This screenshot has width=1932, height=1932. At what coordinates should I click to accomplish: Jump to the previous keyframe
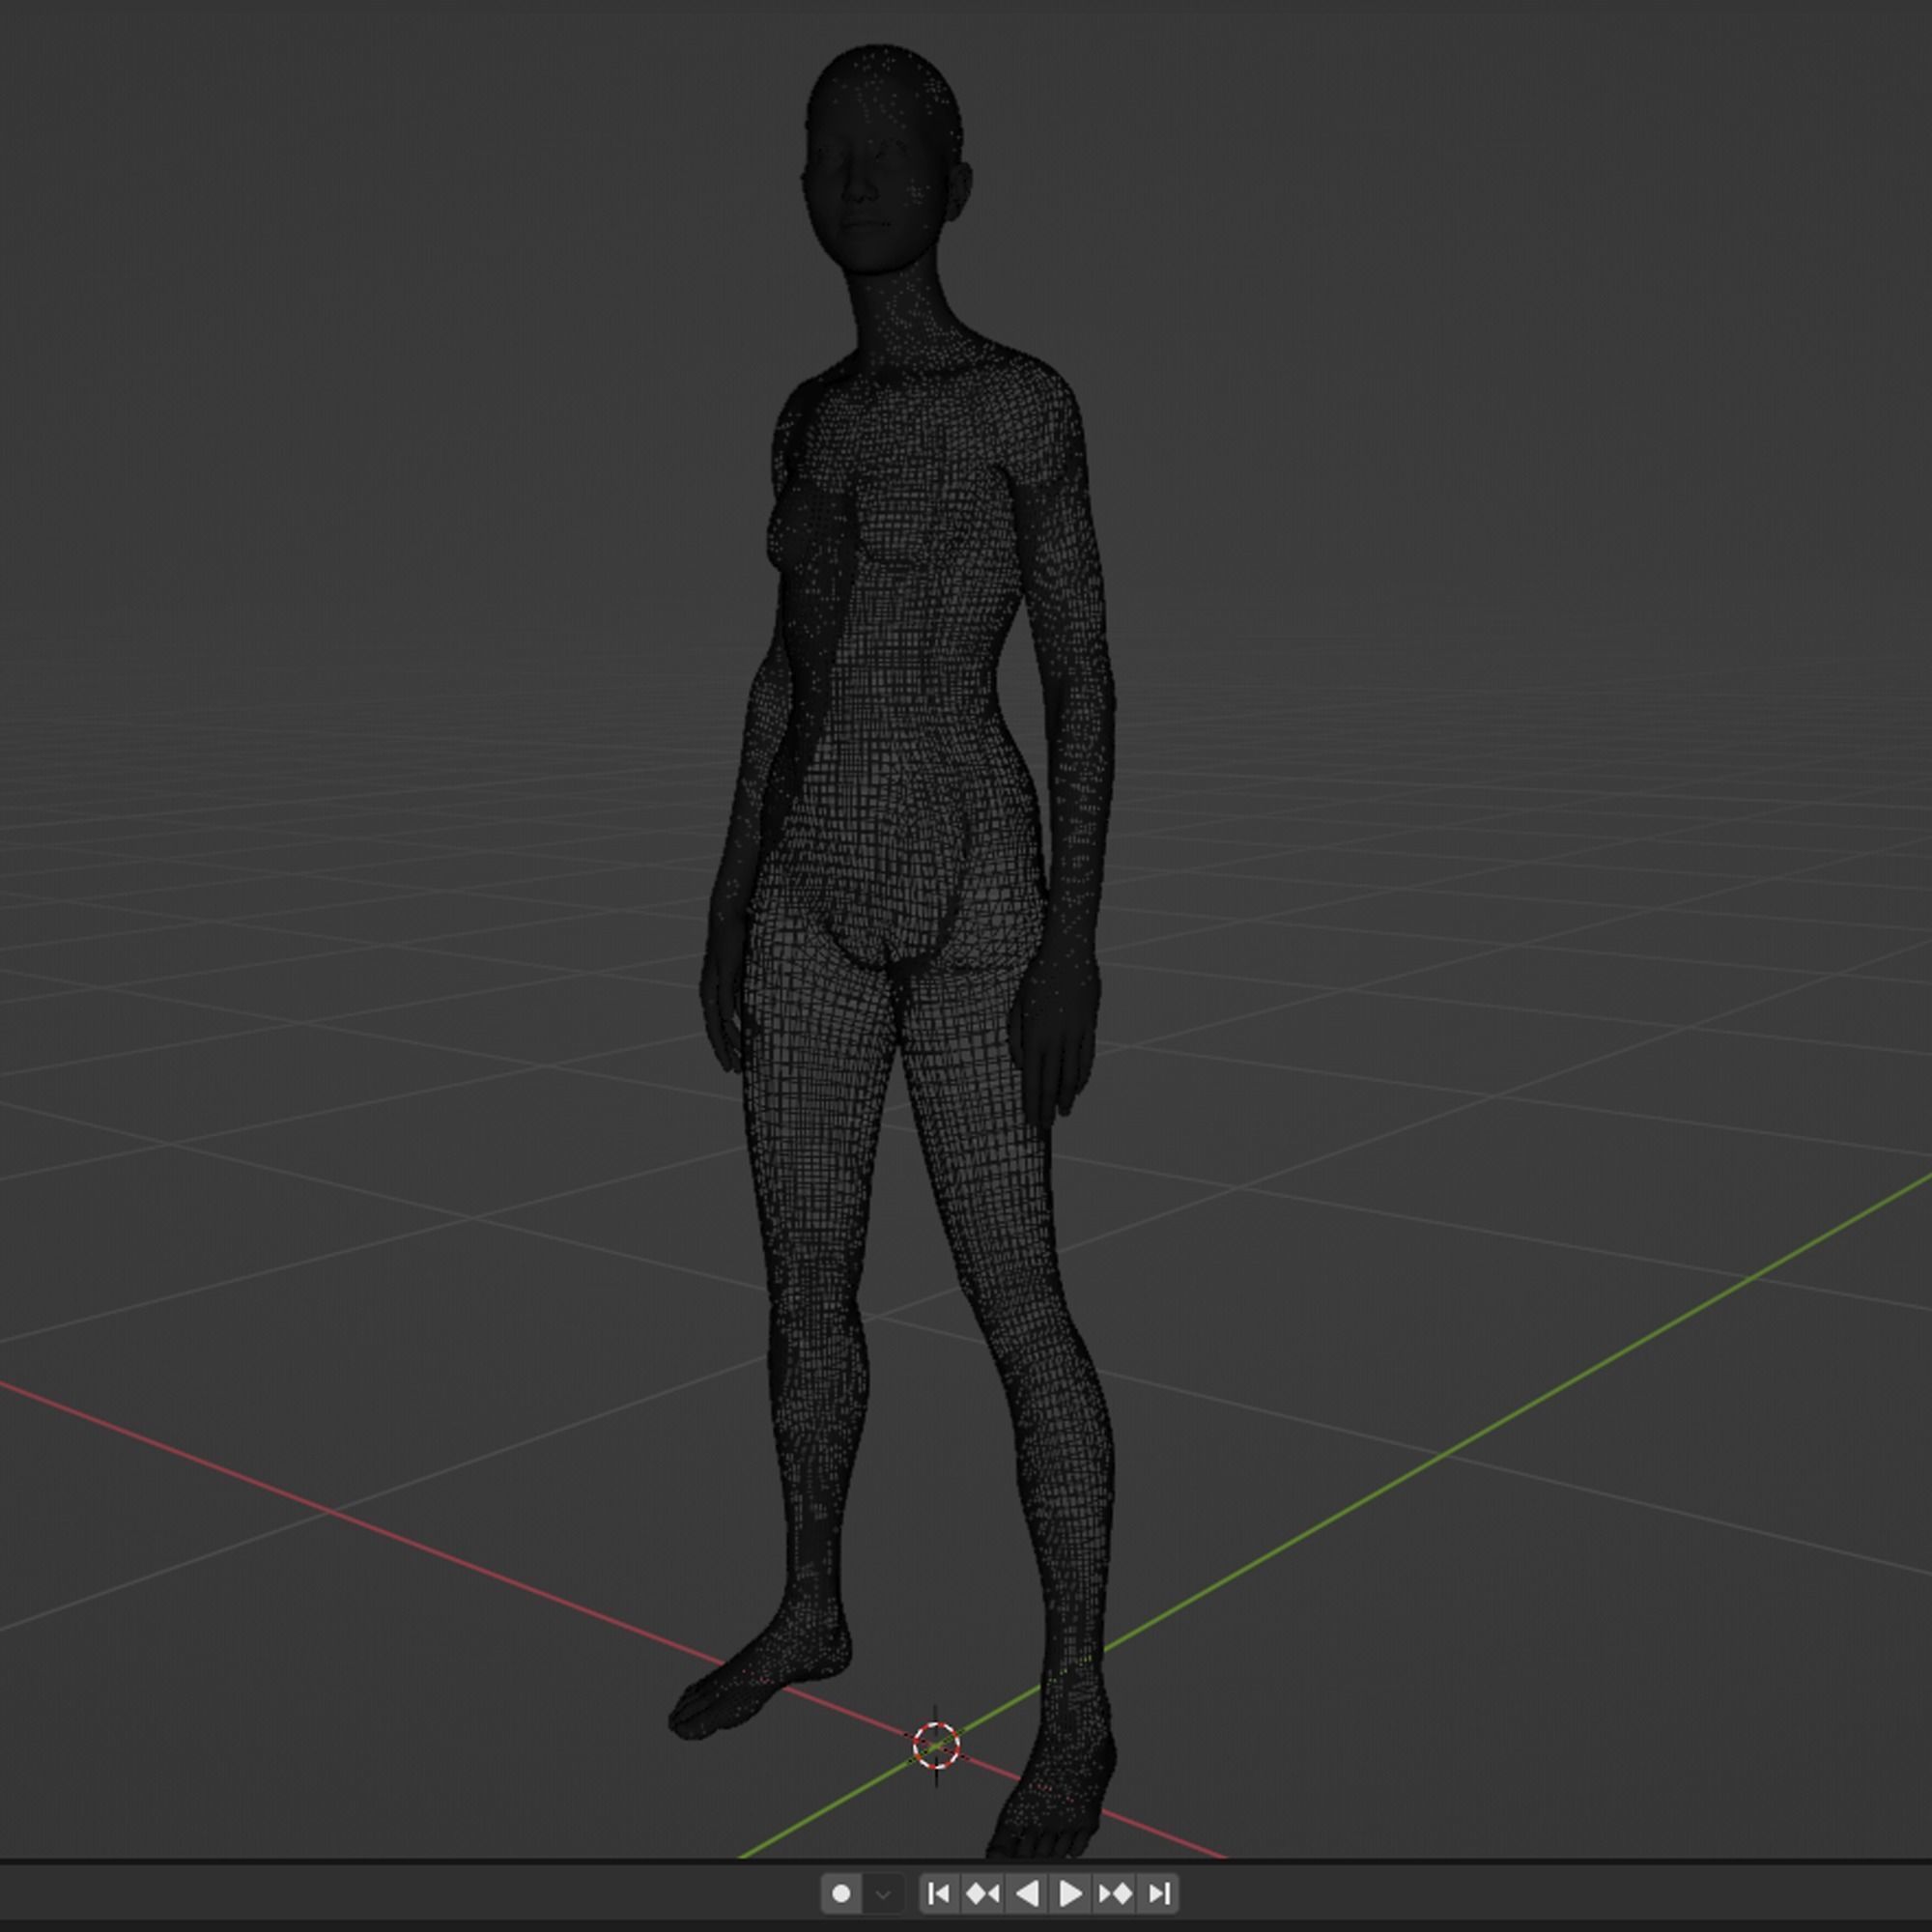982,1893
